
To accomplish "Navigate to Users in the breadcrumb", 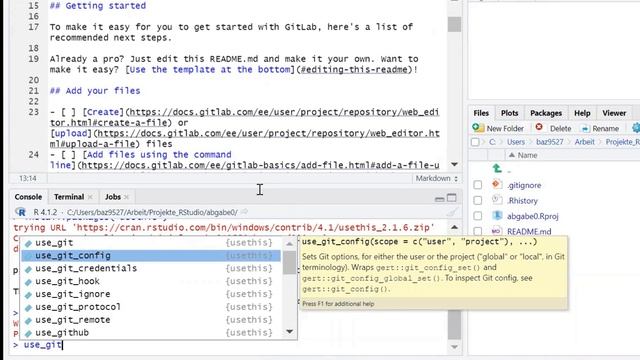I will coord(516,142).
